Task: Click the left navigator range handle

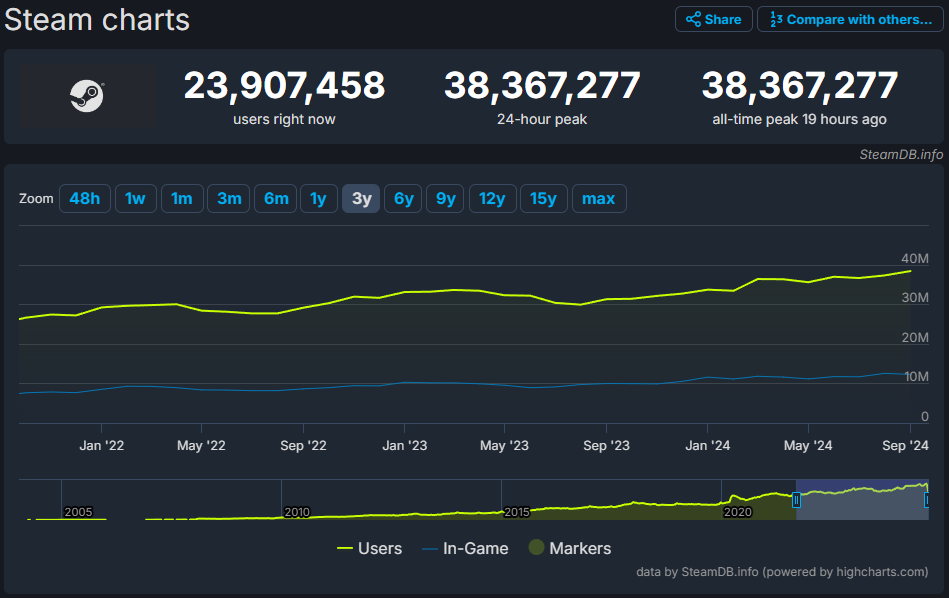Action: point(796,500)
